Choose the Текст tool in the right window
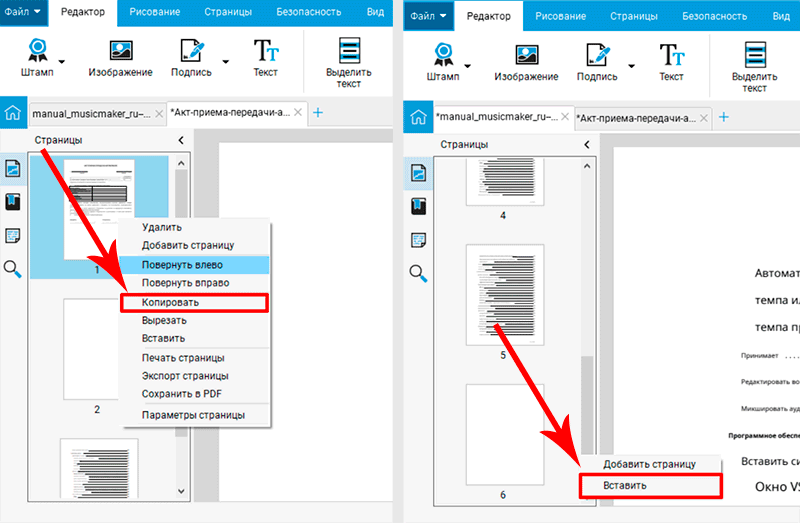Screen dimensions: 800x523 tap(671, 55)
